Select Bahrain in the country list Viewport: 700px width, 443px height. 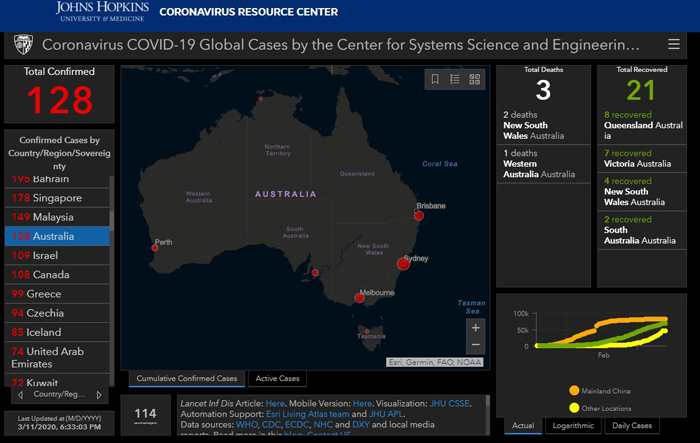[57, 181]
